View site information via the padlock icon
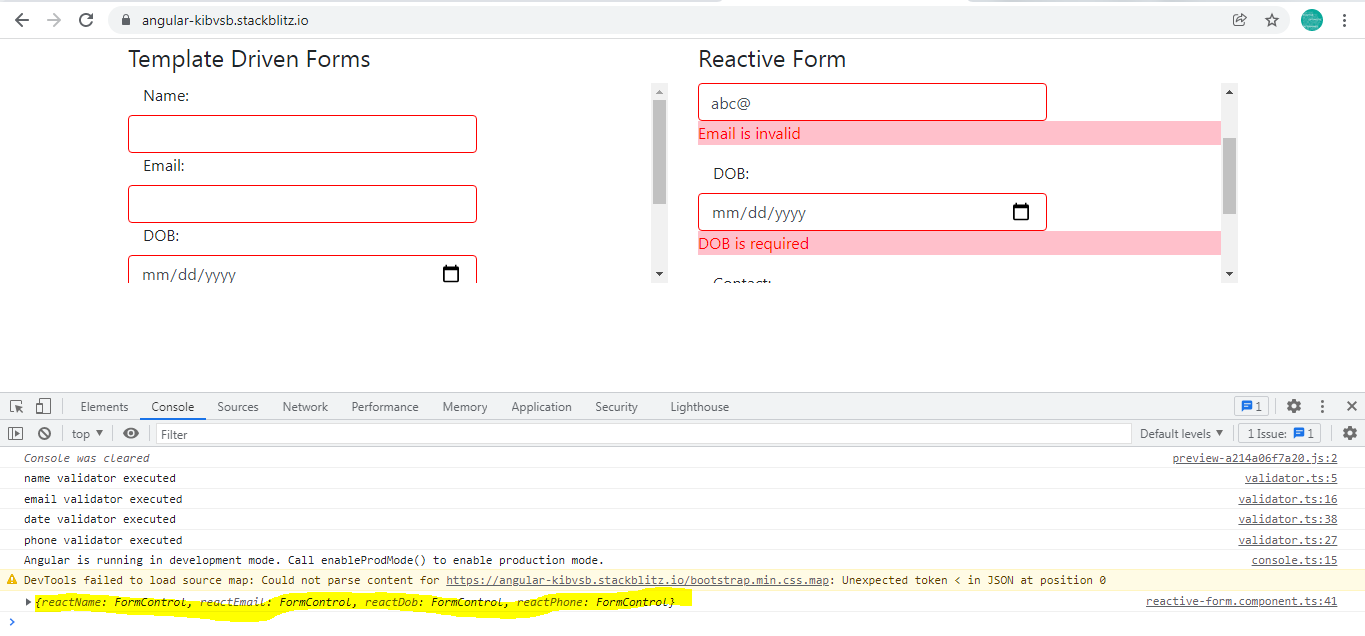The height and width of the screenshot is (636, 1365). click(125, 19)
